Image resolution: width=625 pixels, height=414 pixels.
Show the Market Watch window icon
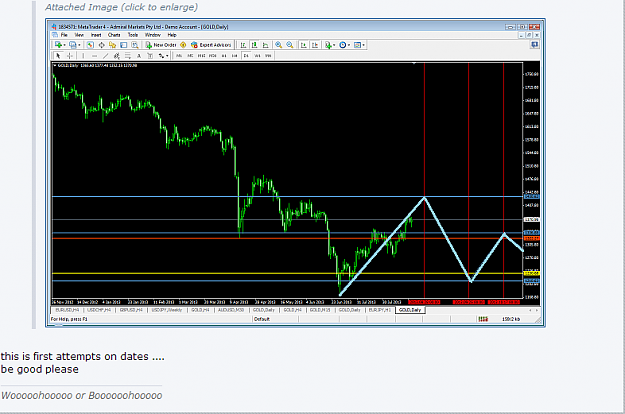point(90,45)
